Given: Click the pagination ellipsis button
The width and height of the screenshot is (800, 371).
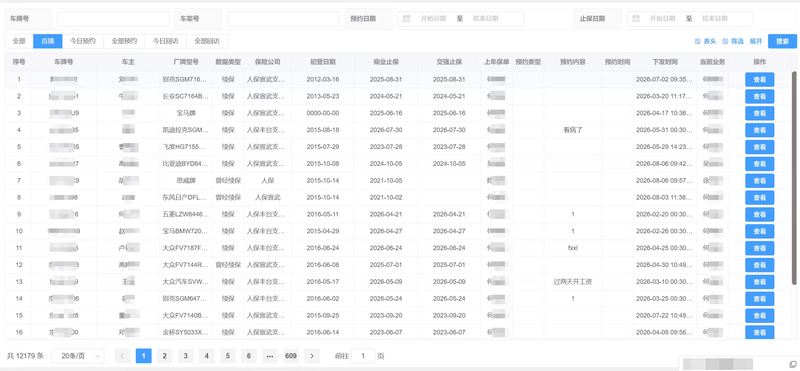Looking at the screenshot, I should point(270,356).
